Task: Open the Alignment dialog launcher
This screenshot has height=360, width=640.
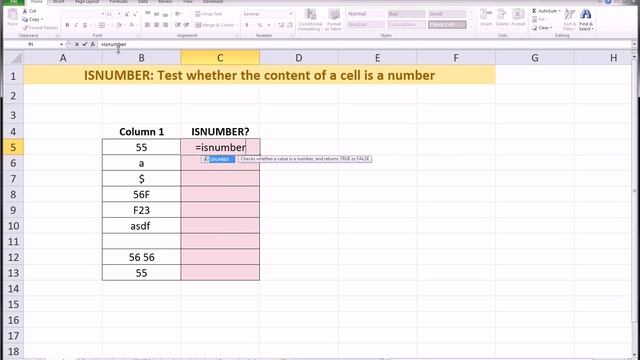Action: pos(238,36)
